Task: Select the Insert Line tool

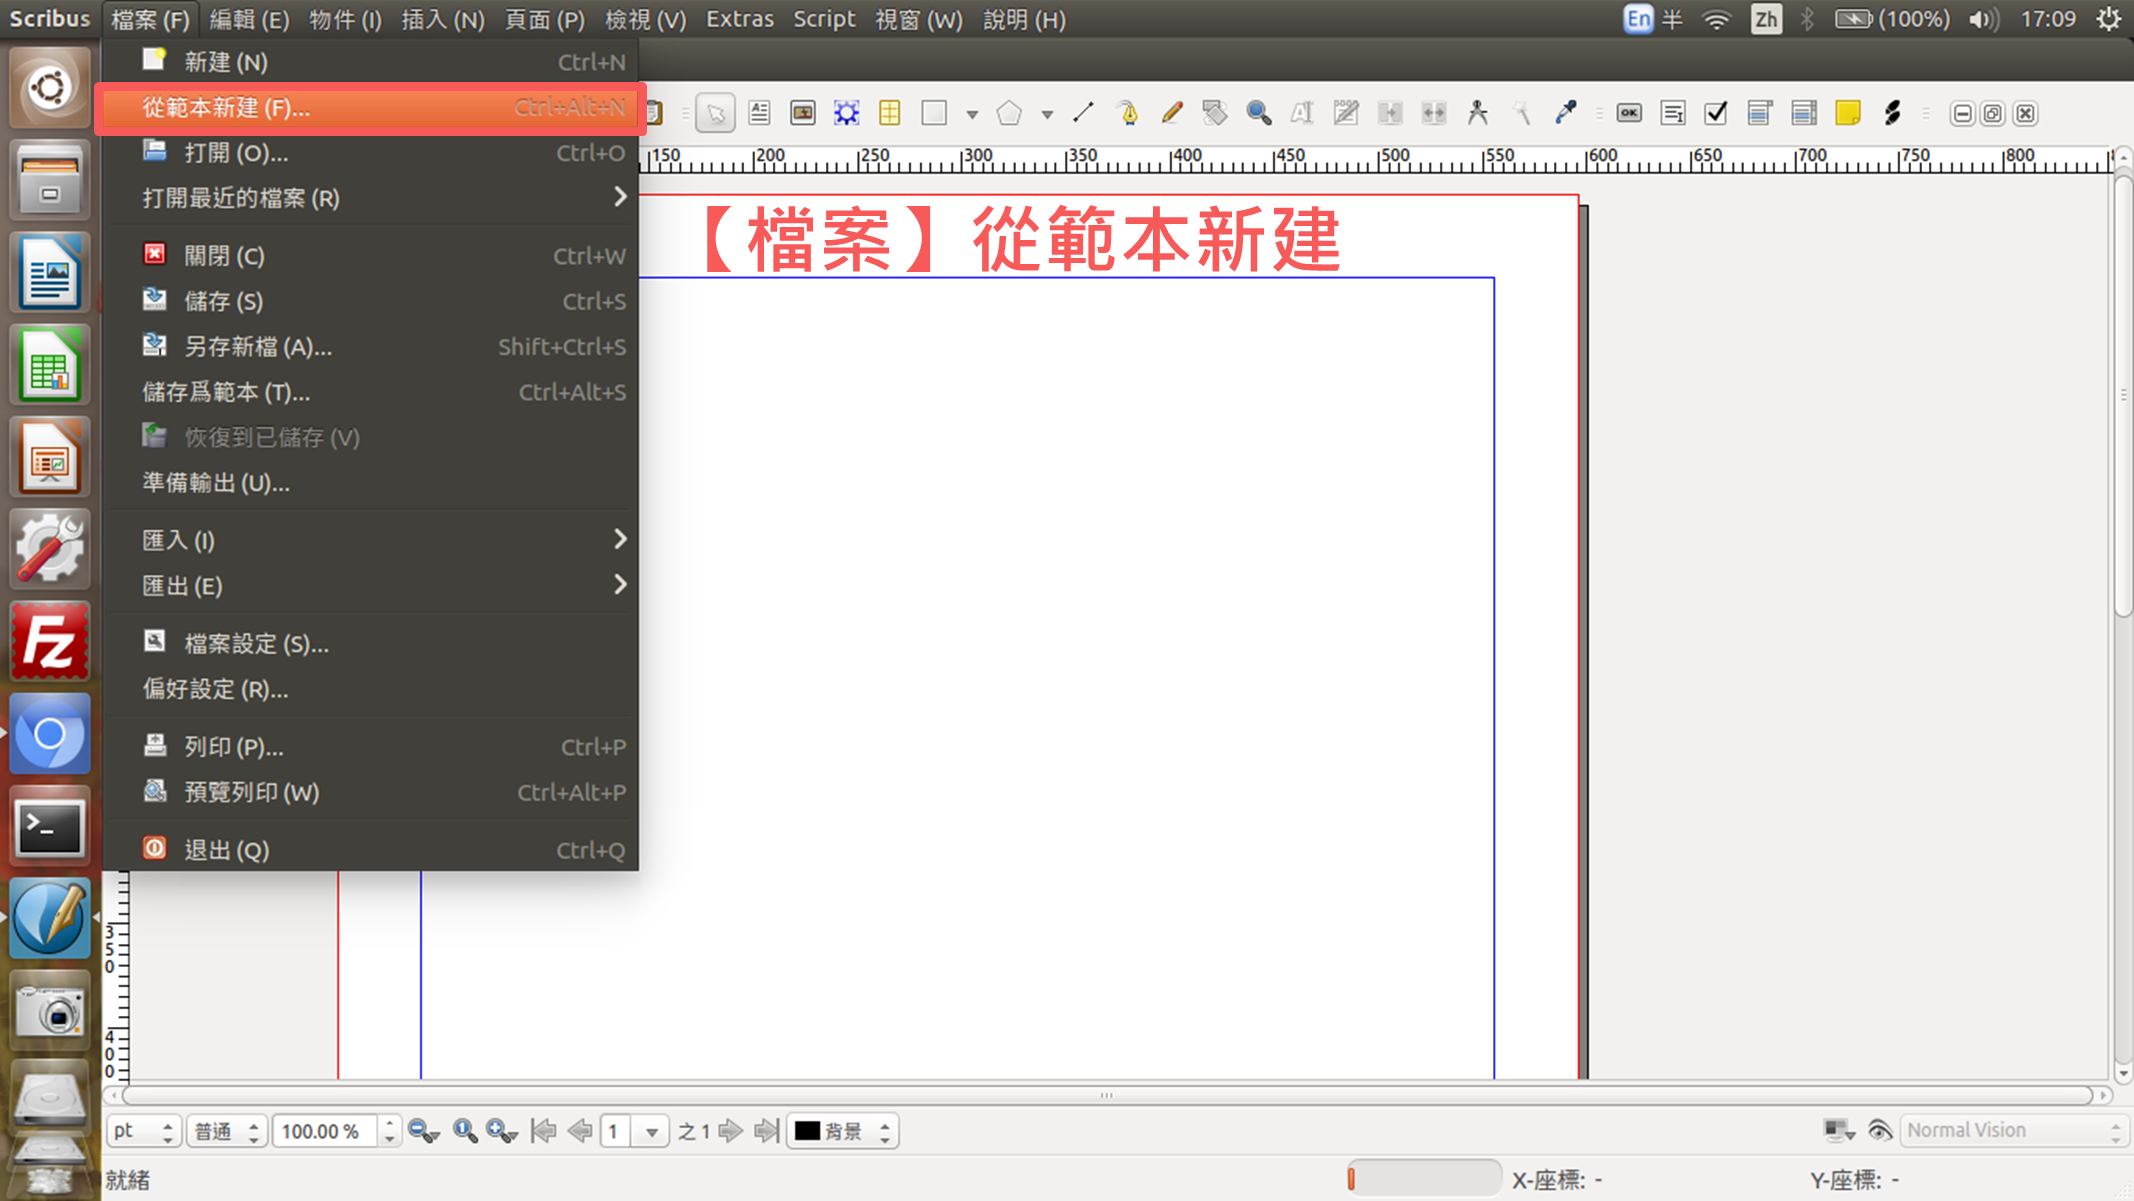Action: pos(1083,113)
